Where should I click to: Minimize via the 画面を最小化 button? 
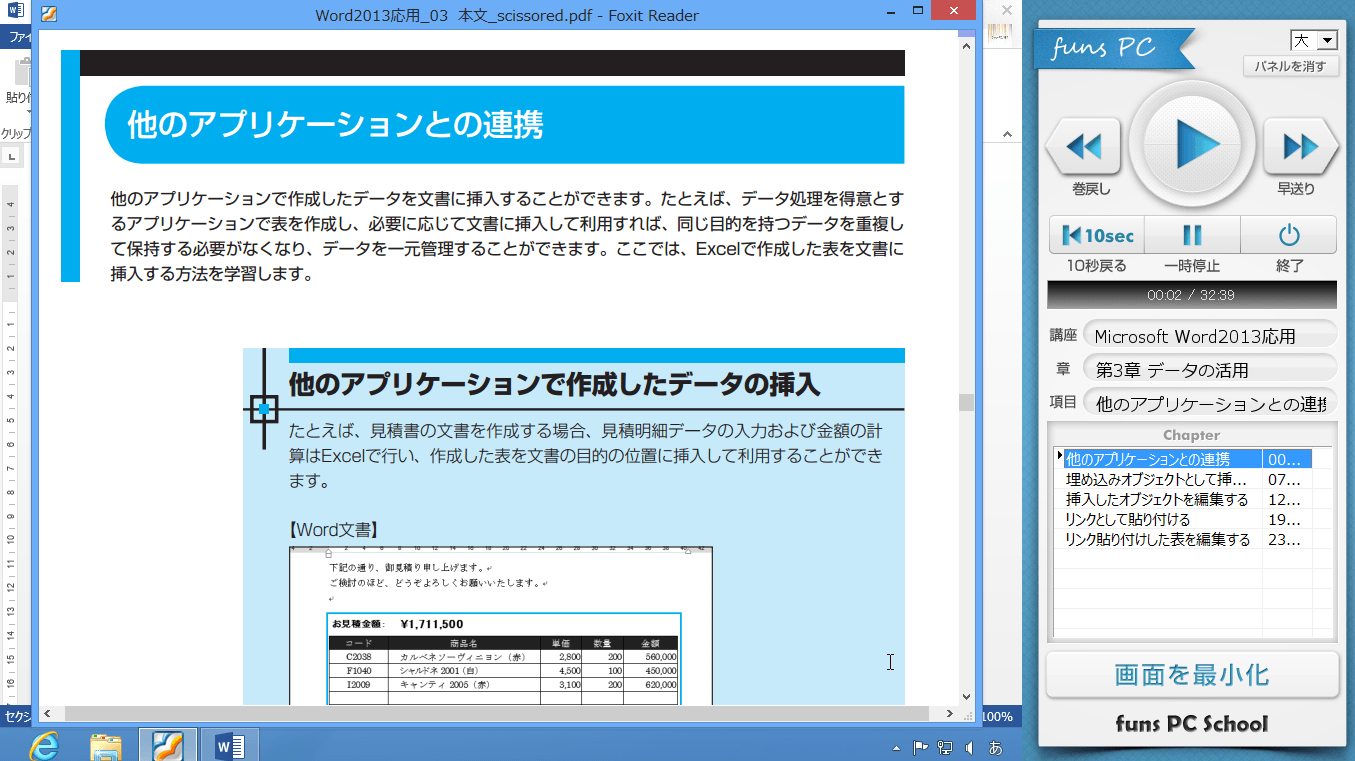click(x=1191, y=674)
